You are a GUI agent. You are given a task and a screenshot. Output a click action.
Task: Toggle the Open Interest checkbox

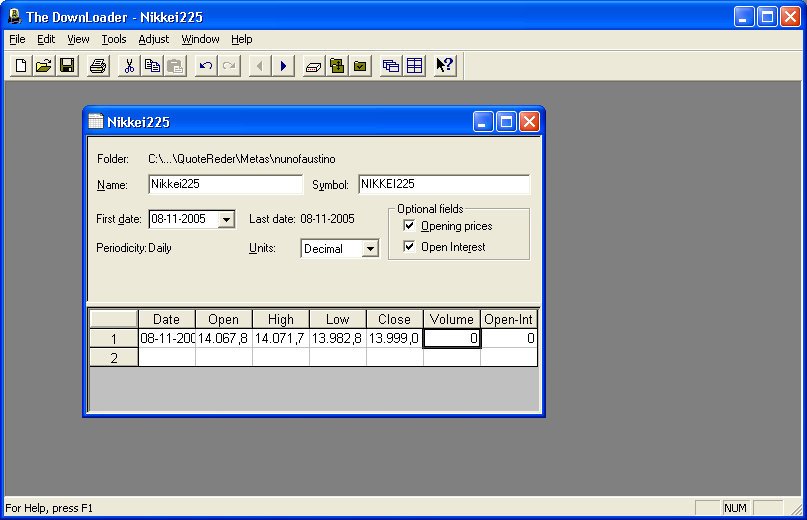pyautogui.click(x=409, y=247)
